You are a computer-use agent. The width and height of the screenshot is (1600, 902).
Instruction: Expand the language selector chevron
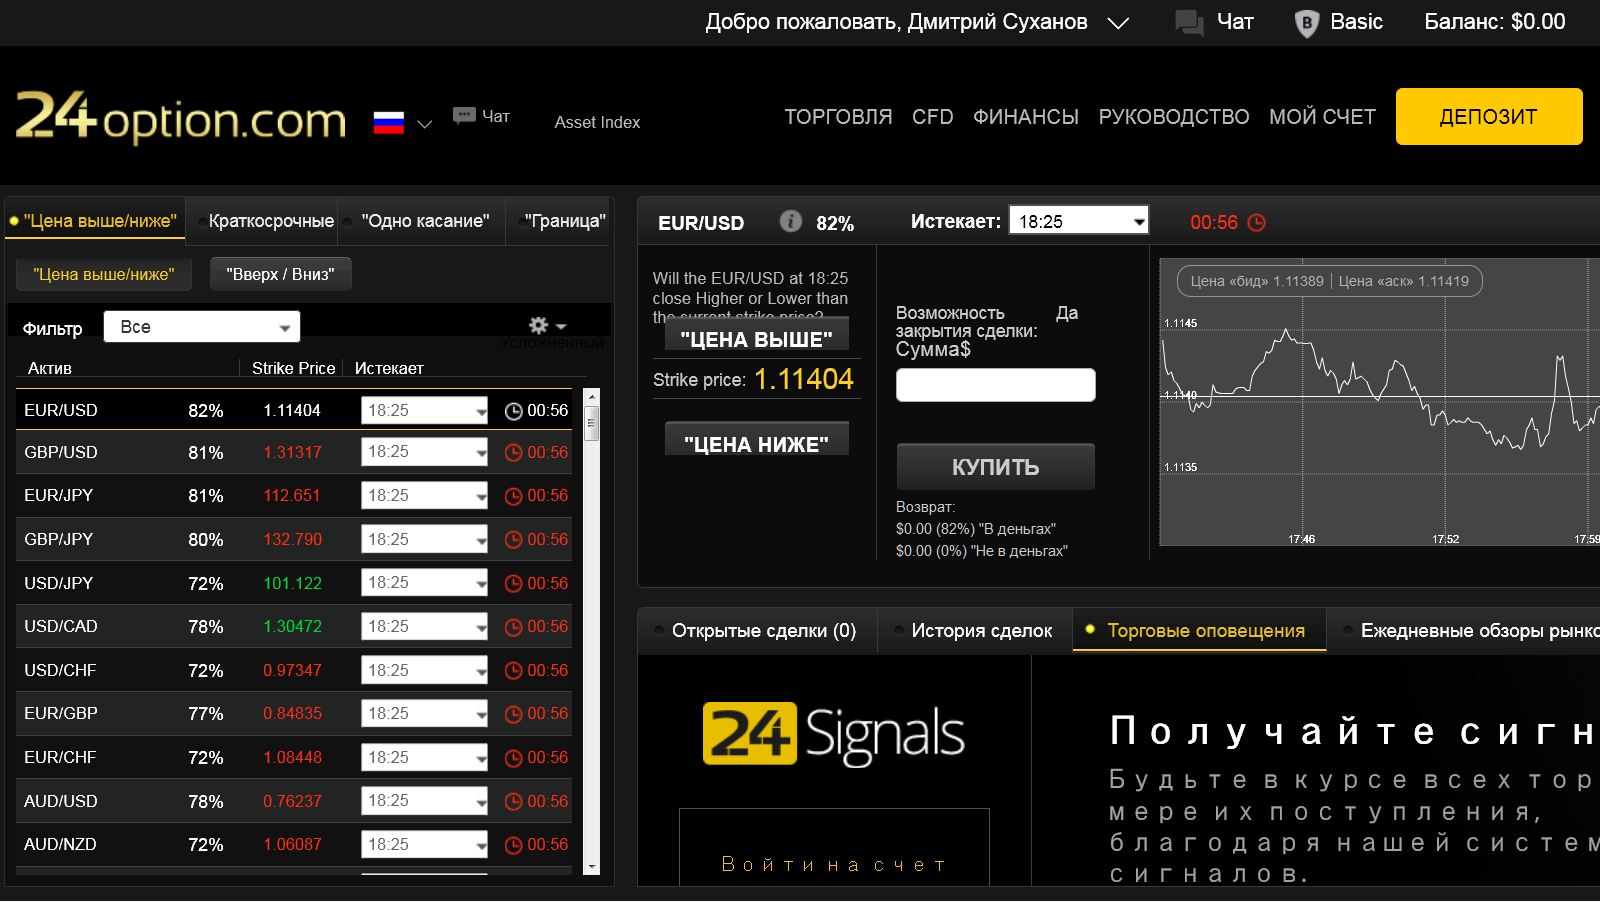point(424,124)
